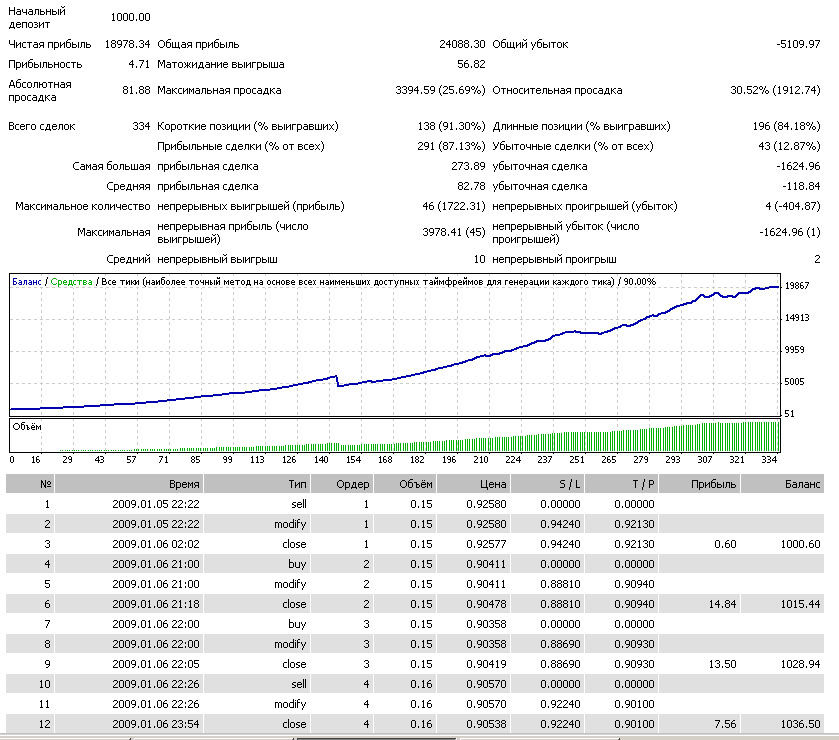This screenshot has height=740, width=839.
Task: Click the 'Чистая прибыль' label
Action: 50,44
